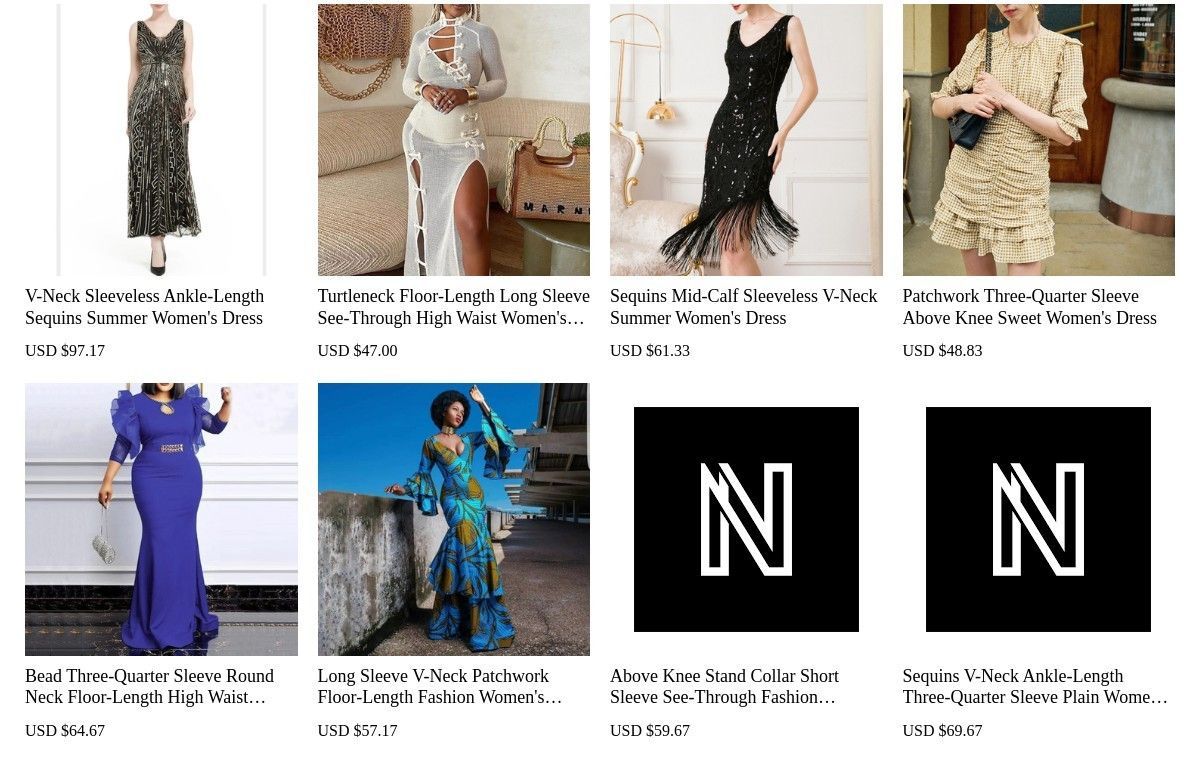Open the white turtleneck floor-length dress photo

point(454,140)
